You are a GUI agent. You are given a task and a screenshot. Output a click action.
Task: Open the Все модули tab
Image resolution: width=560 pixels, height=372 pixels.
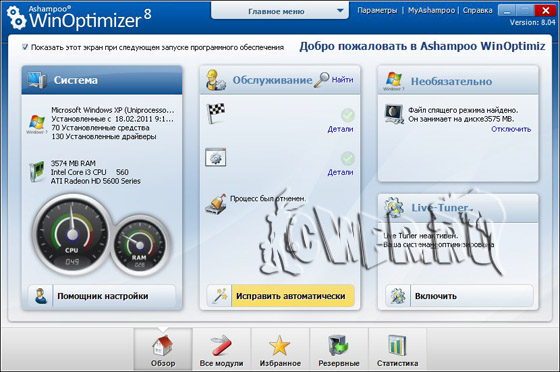click(x=221, y=348)
